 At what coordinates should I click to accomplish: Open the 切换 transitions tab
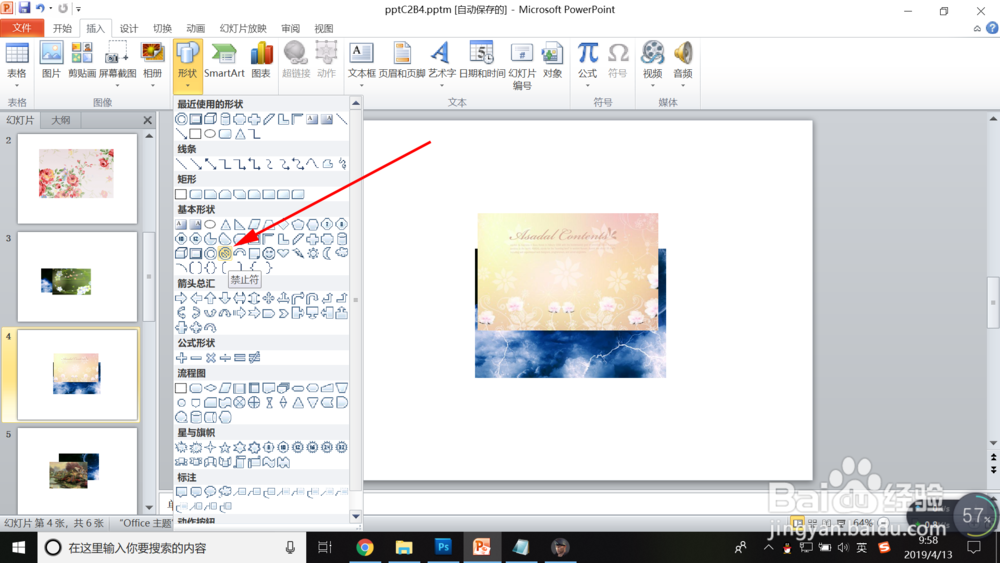point(162,28)
